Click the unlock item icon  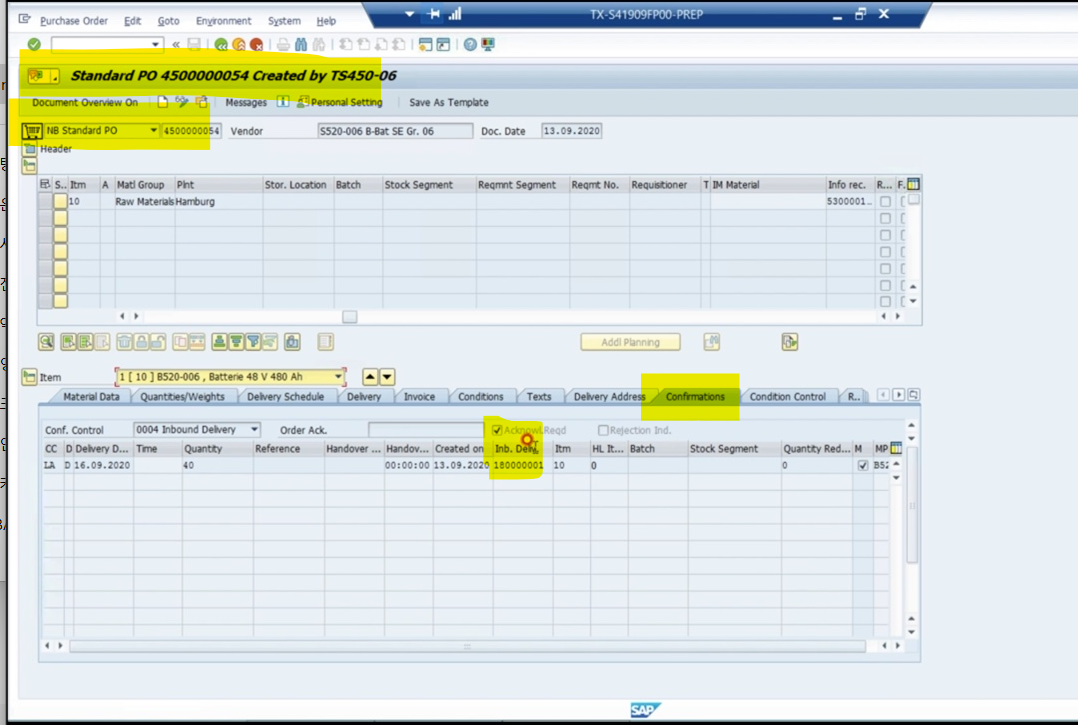tap(157, 342)
